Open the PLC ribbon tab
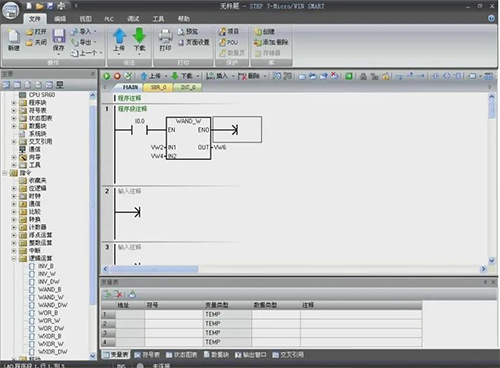 (x=109, y=19)
